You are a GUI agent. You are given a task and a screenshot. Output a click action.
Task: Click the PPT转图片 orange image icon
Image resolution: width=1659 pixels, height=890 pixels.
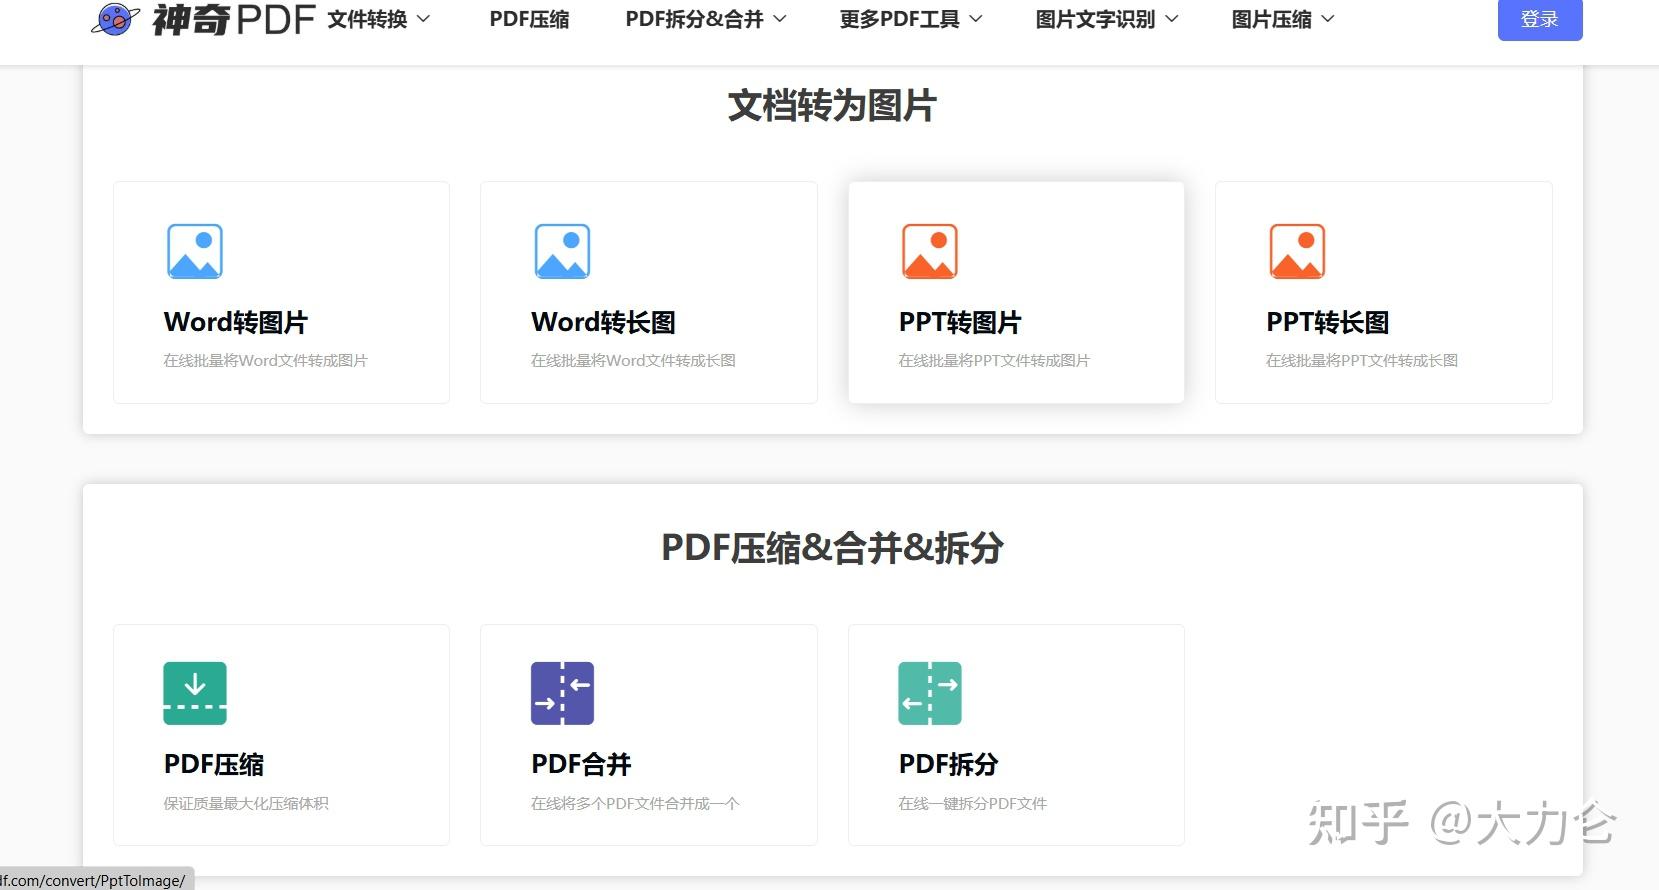tap(929, 251)
